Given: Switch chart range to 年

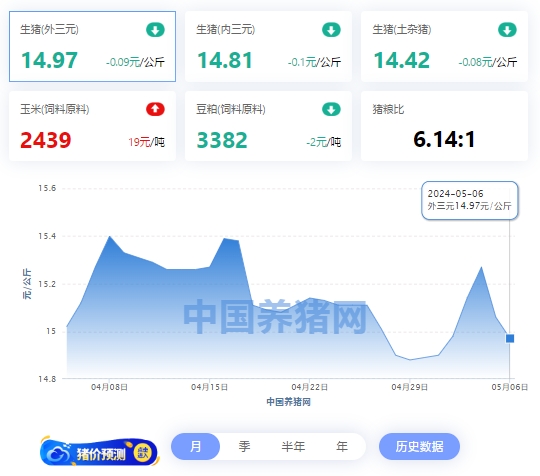Looking at the screenshot, I should [x=342, y=446].
